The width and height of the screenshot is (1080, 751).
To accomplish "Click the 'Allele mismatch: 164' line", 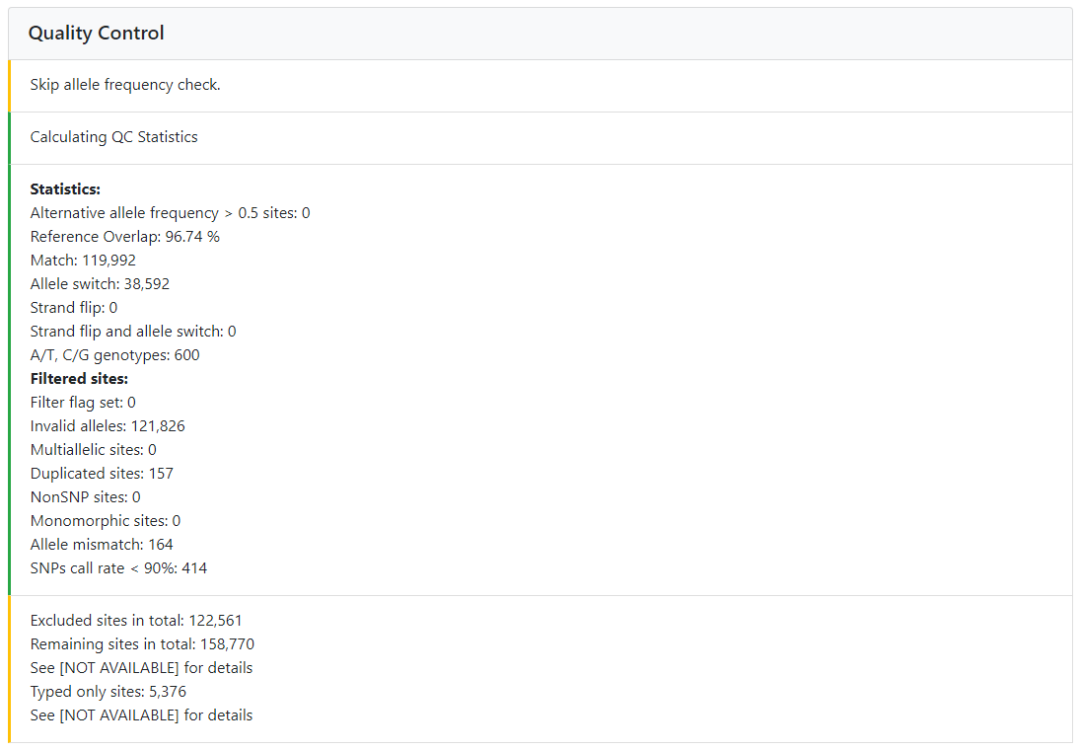I will click(x=101, y=545).
